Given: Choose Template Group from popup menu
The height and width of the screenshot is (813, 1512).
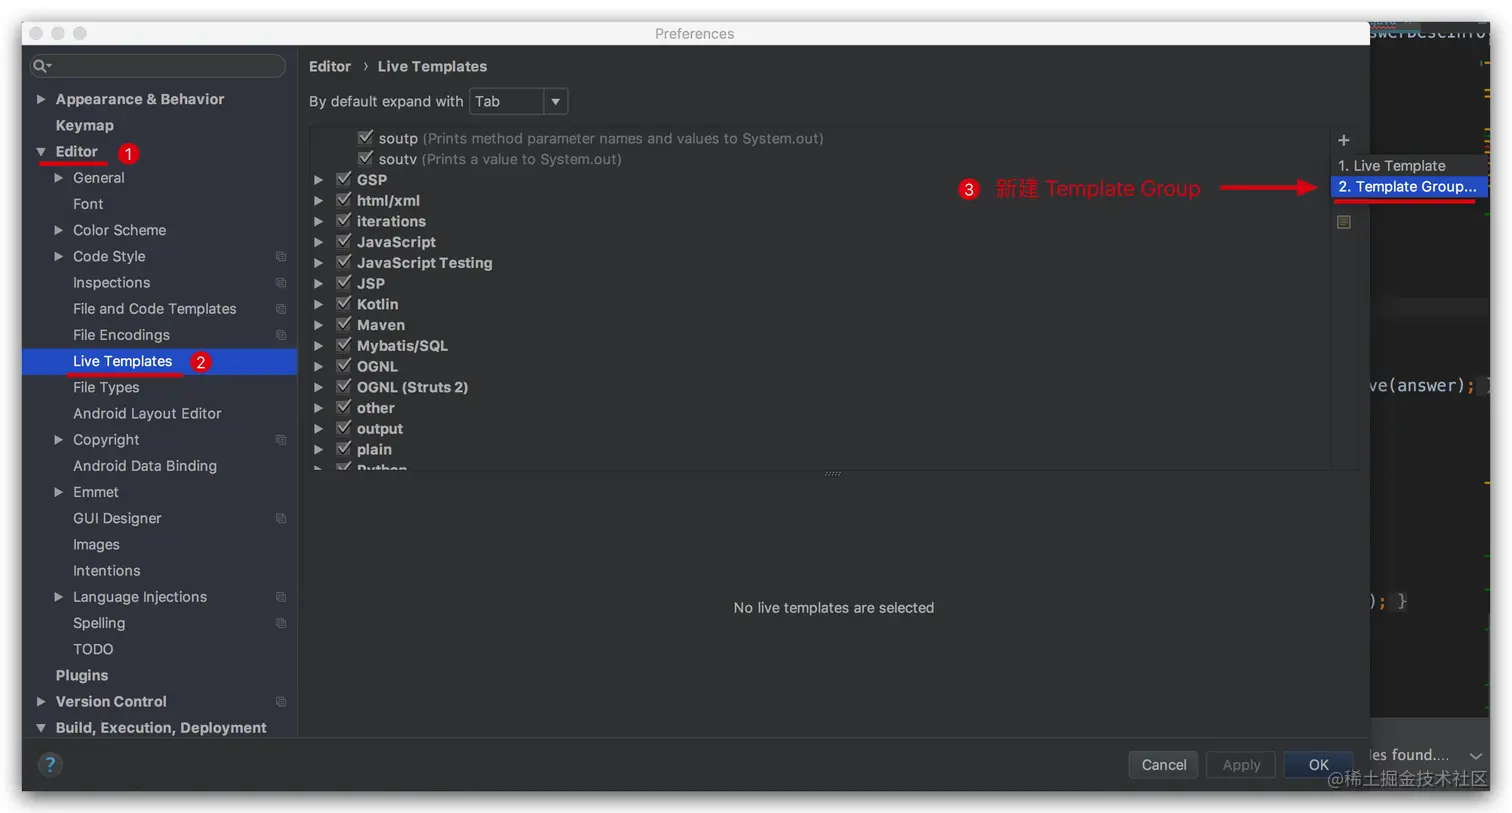Looking at the screenshot, I should click(x=1409, y=187).
